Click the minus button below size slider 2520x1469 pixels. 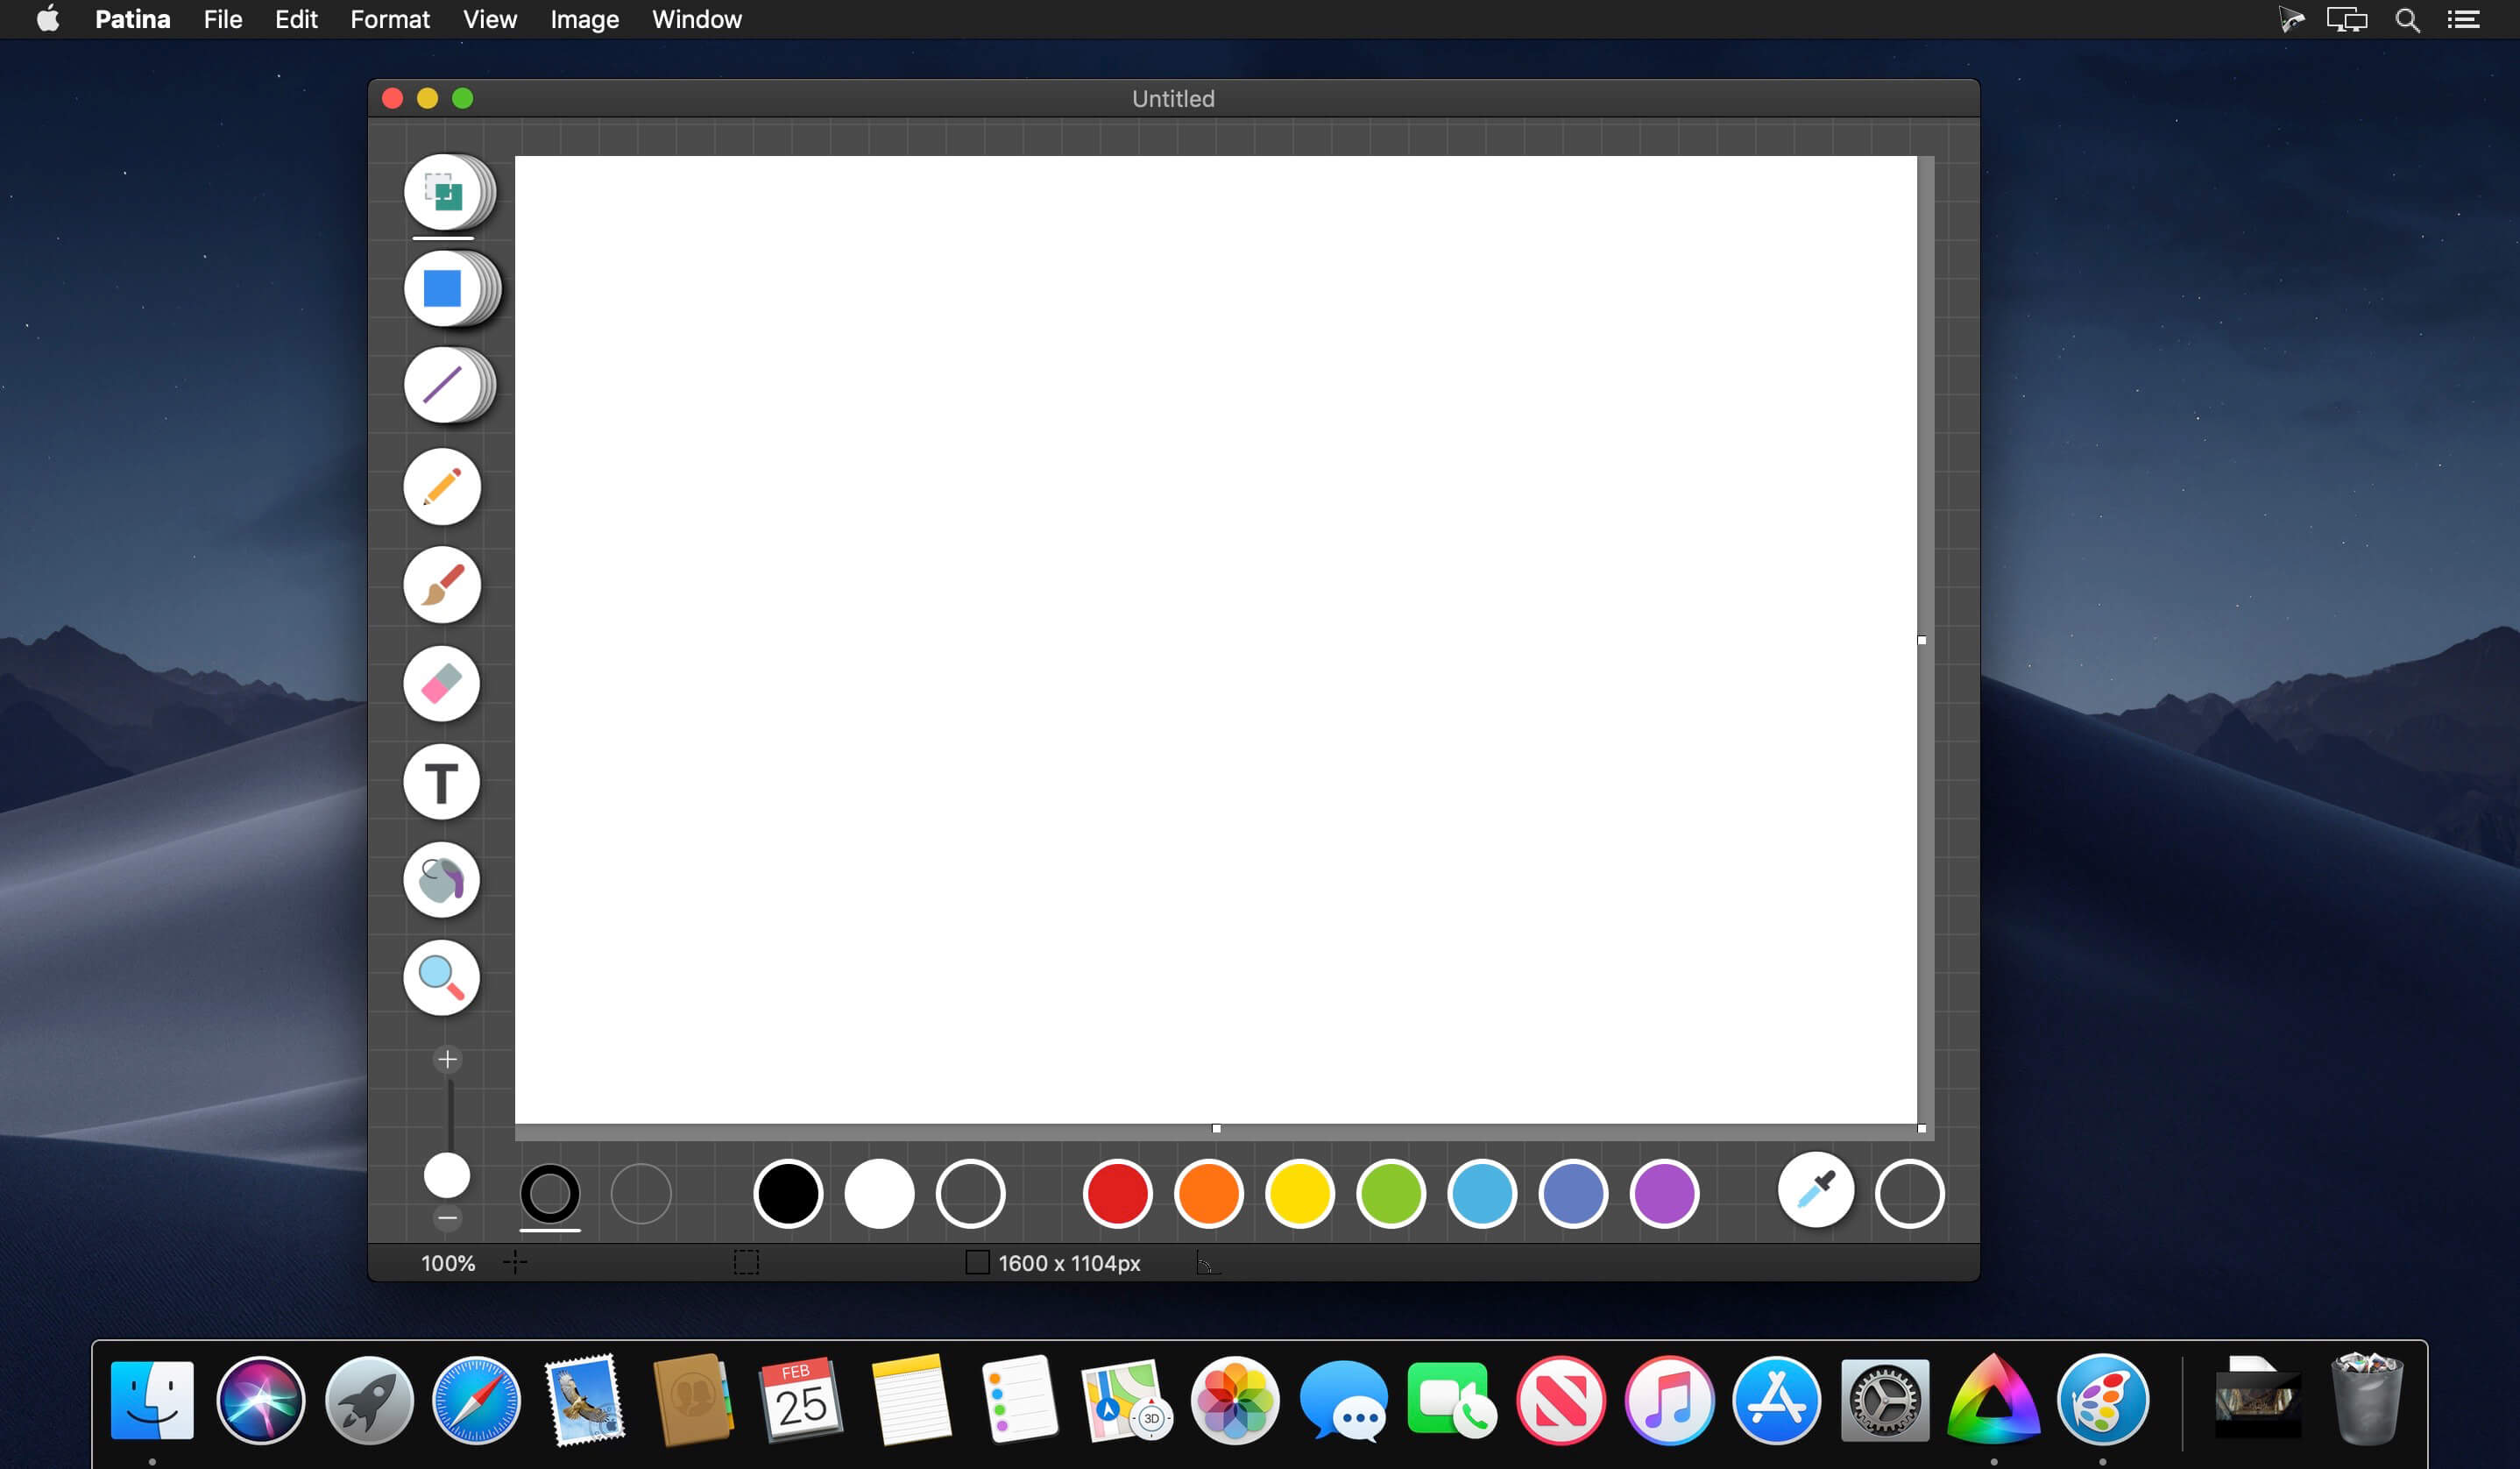(x=447, y=1218)
